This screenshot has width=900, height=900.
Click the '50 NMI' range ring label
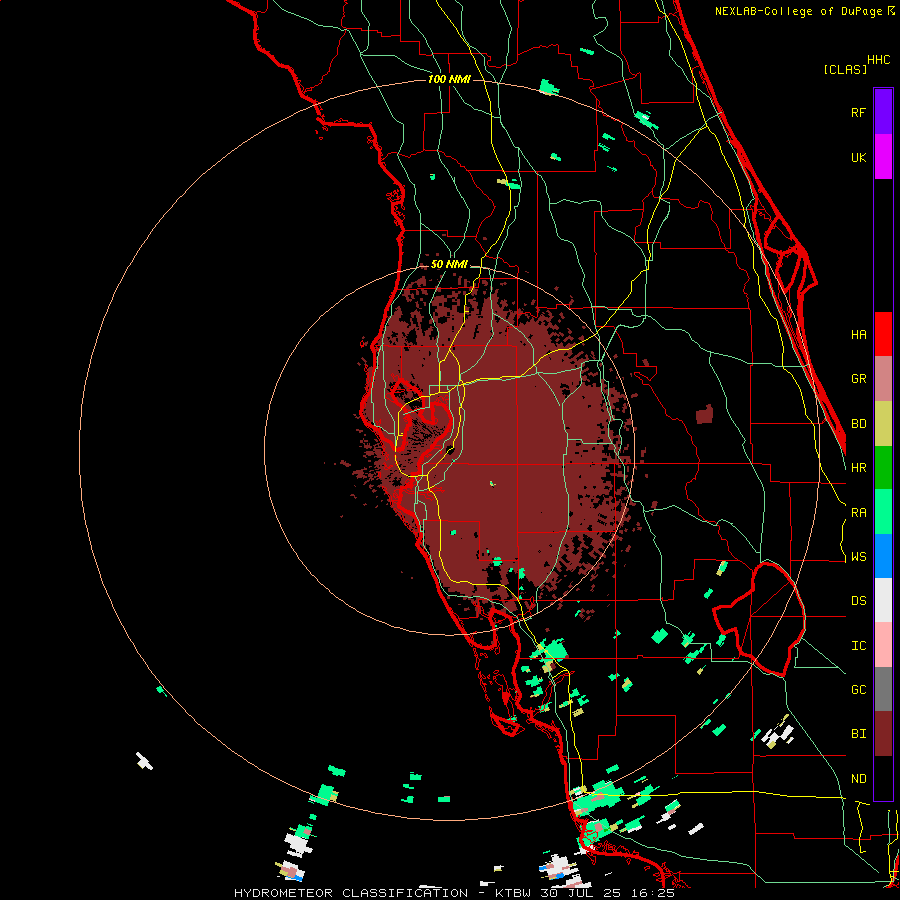449,265
